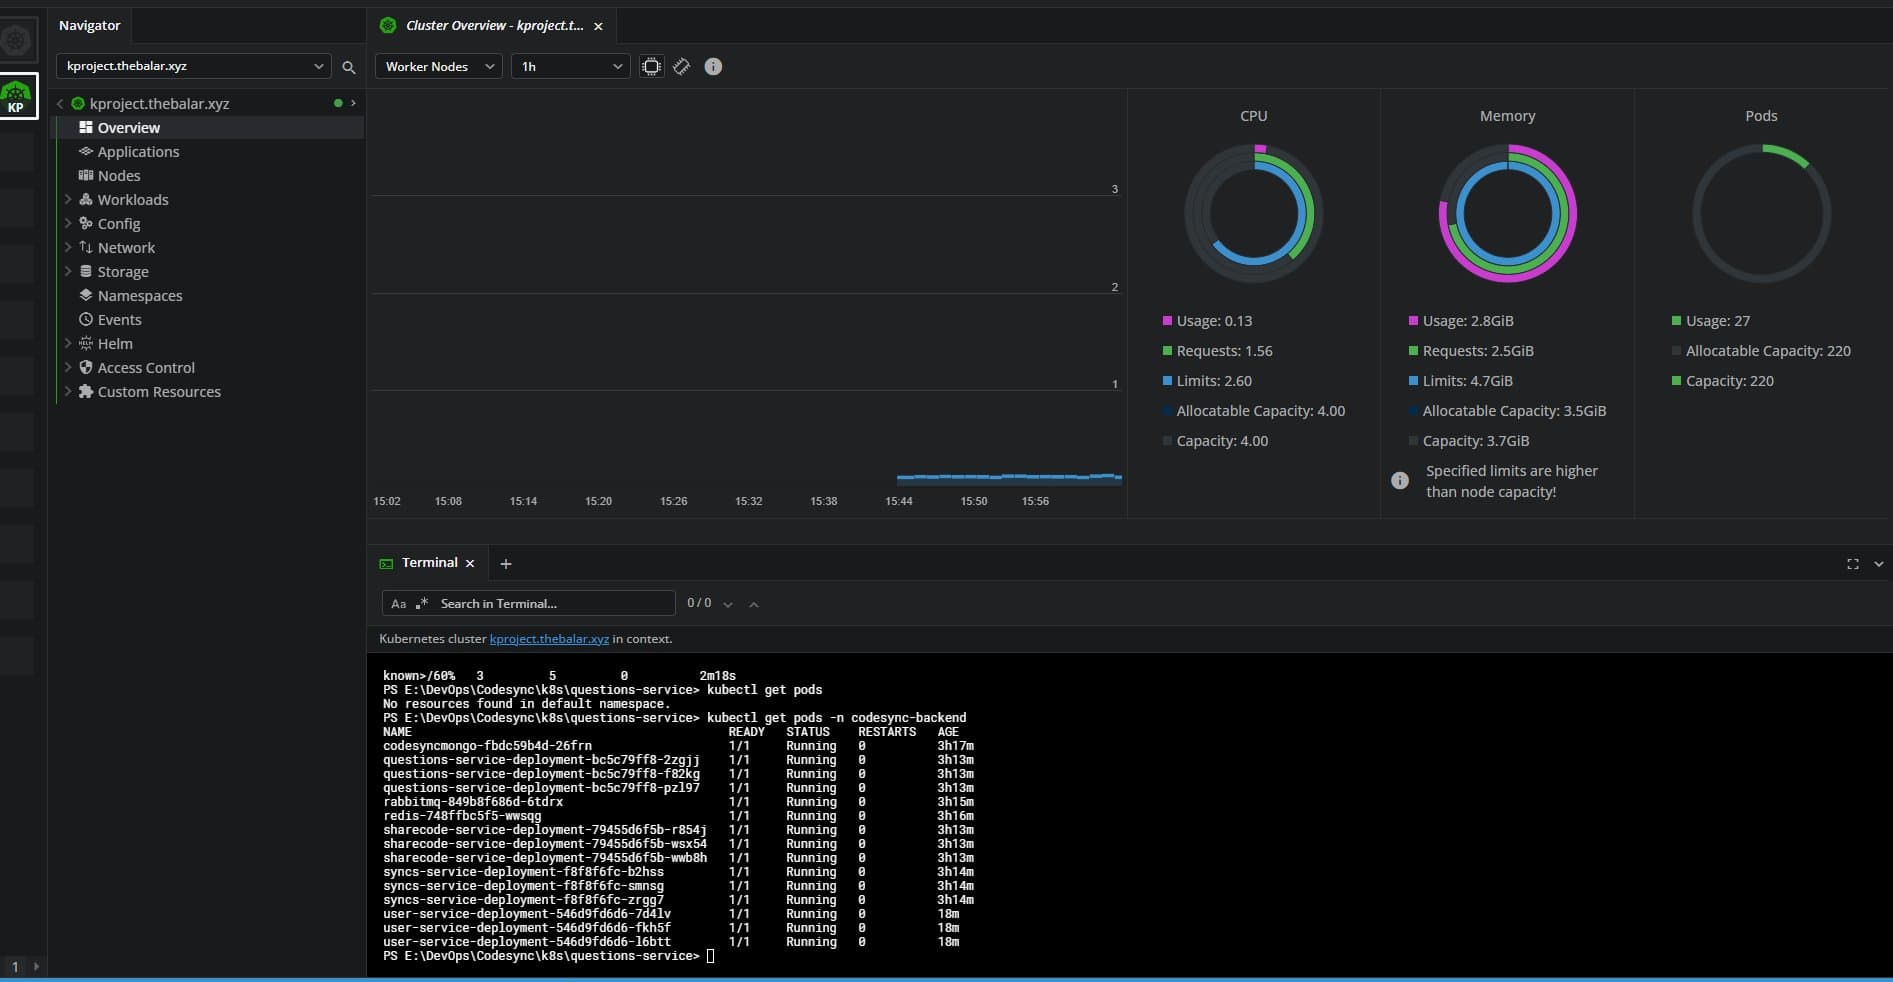Open the cluster selector dropdown kproject.thebalar.xyz

point(194,66)
